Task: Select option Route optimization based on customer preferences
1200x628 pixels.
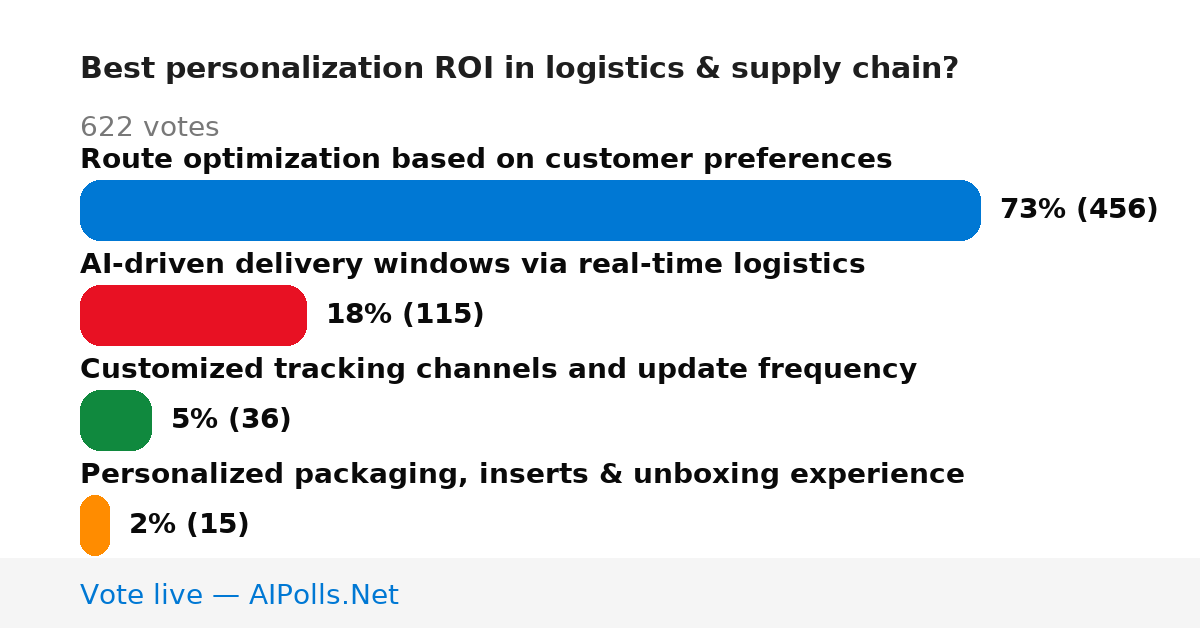Action: point(486,159)
